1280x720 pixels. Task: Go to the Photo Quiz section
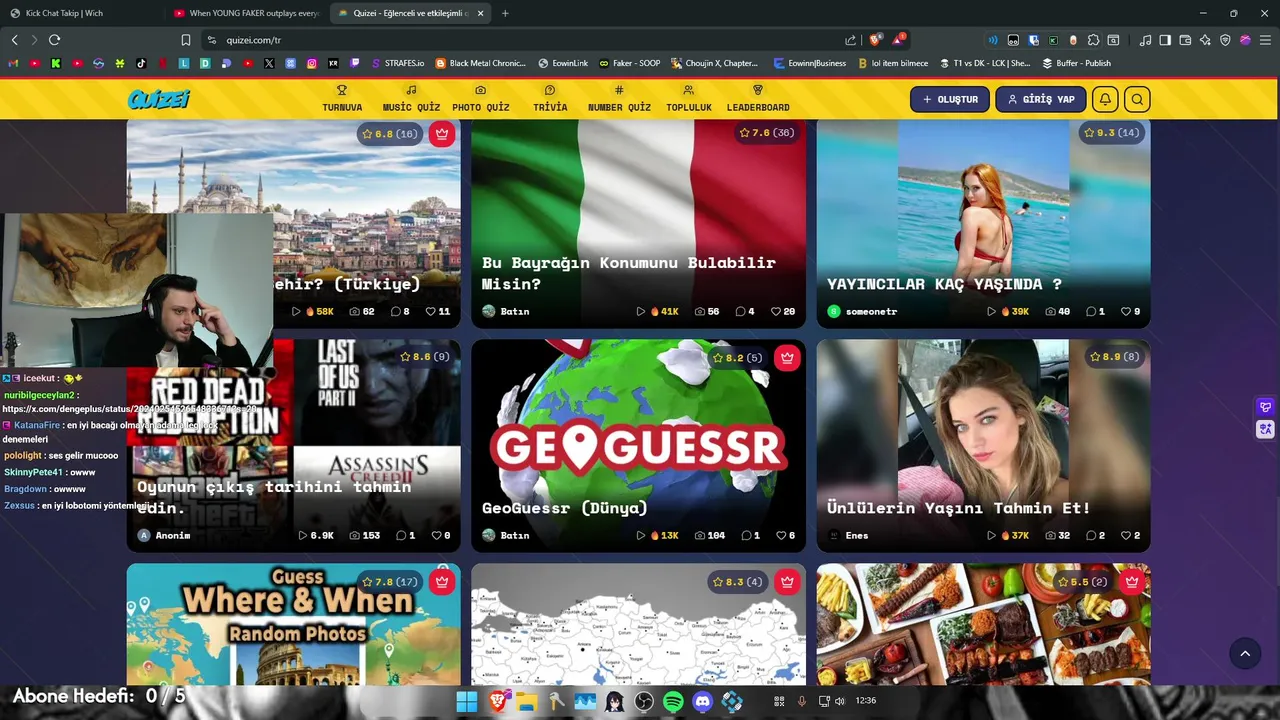pyautogui.click(x=480, y=99)
